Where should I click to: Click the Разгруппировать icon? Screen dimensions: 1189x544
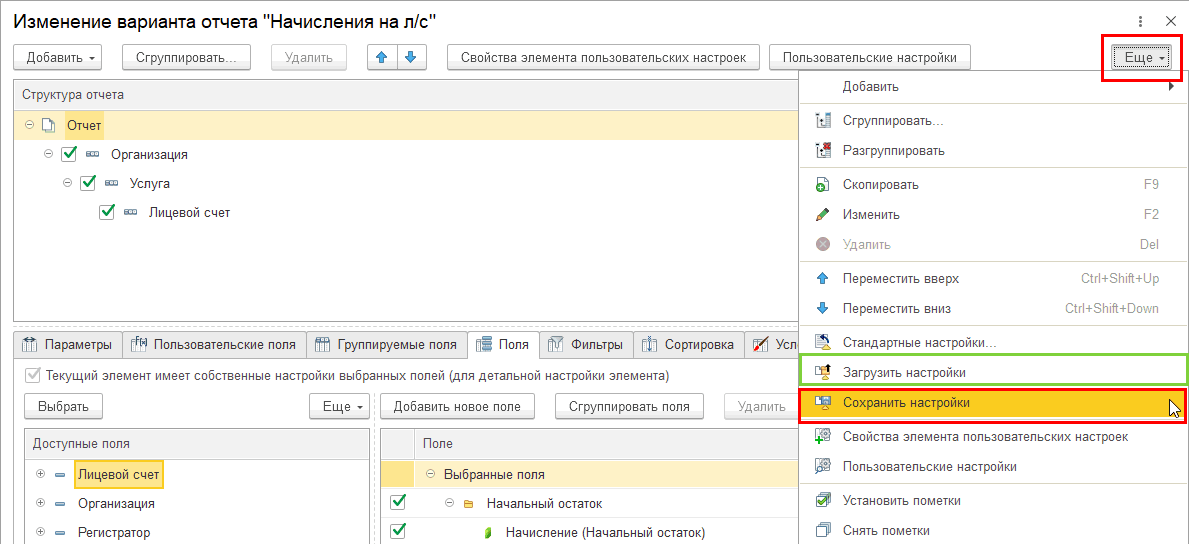click(x=823, y=151)
